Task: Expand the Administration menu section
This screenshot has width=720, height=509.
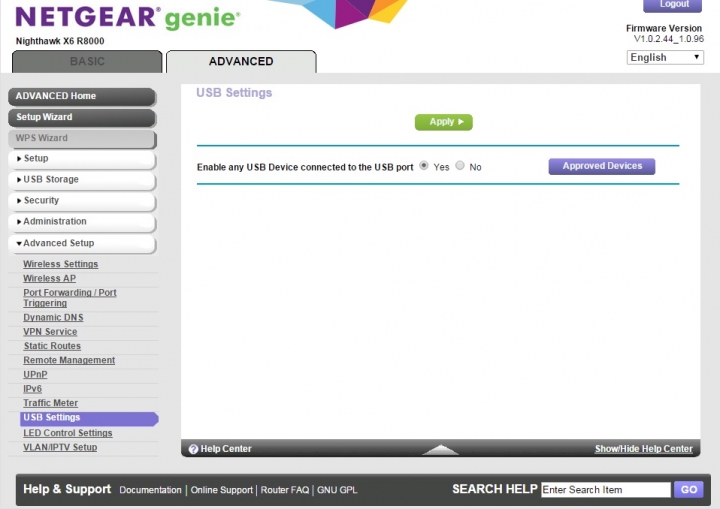Action: pyautogui.click(x=82, y=222)
